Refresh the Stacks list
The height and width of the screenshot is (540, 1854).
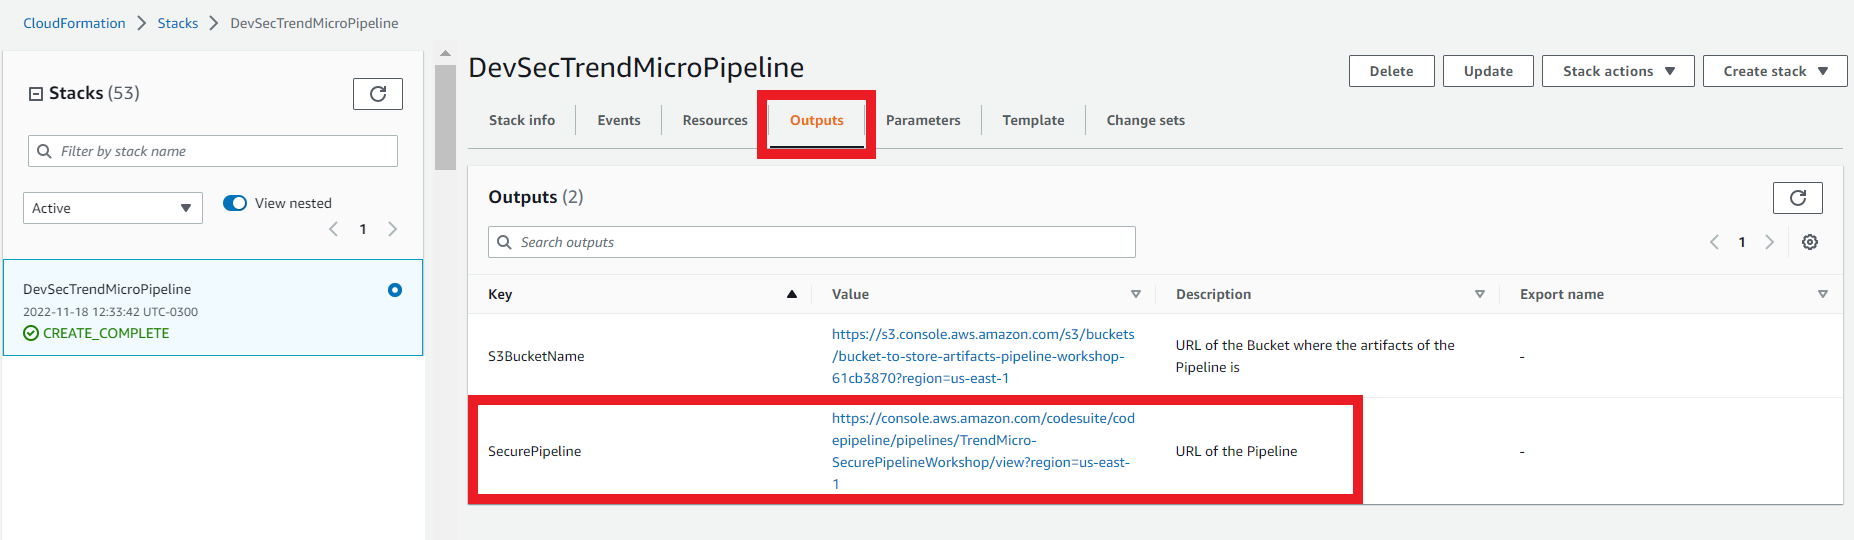point(378,94)
